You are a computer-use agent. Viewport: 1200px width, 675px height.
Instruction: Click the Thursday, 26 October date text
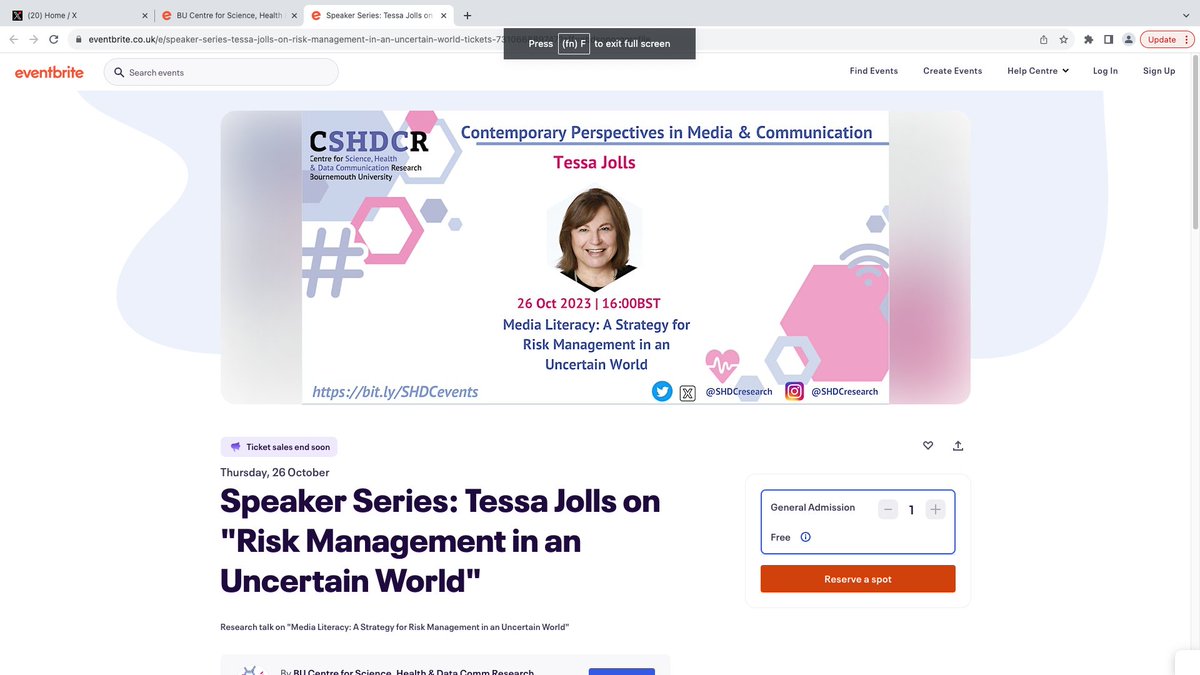(275, 472)
